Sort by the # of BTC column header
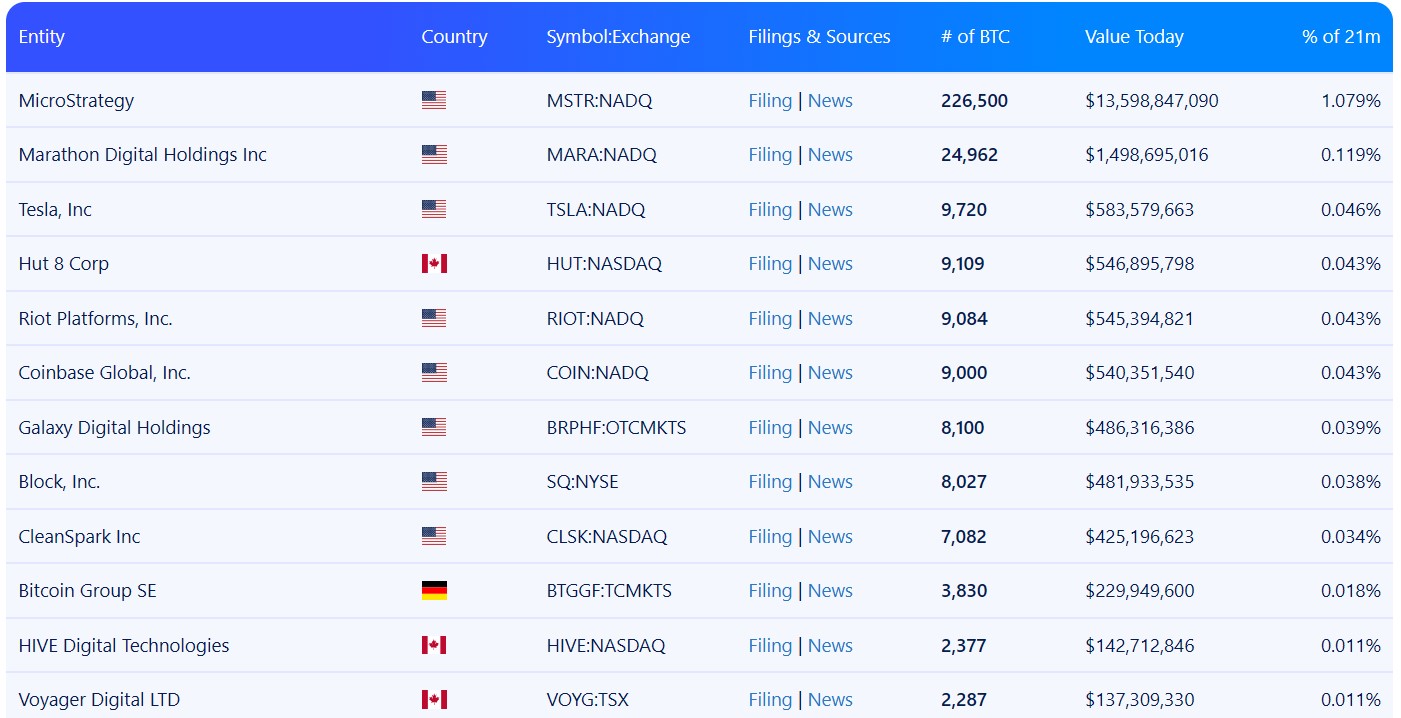Screen dimensions: 1401x718 click(975, 37)
